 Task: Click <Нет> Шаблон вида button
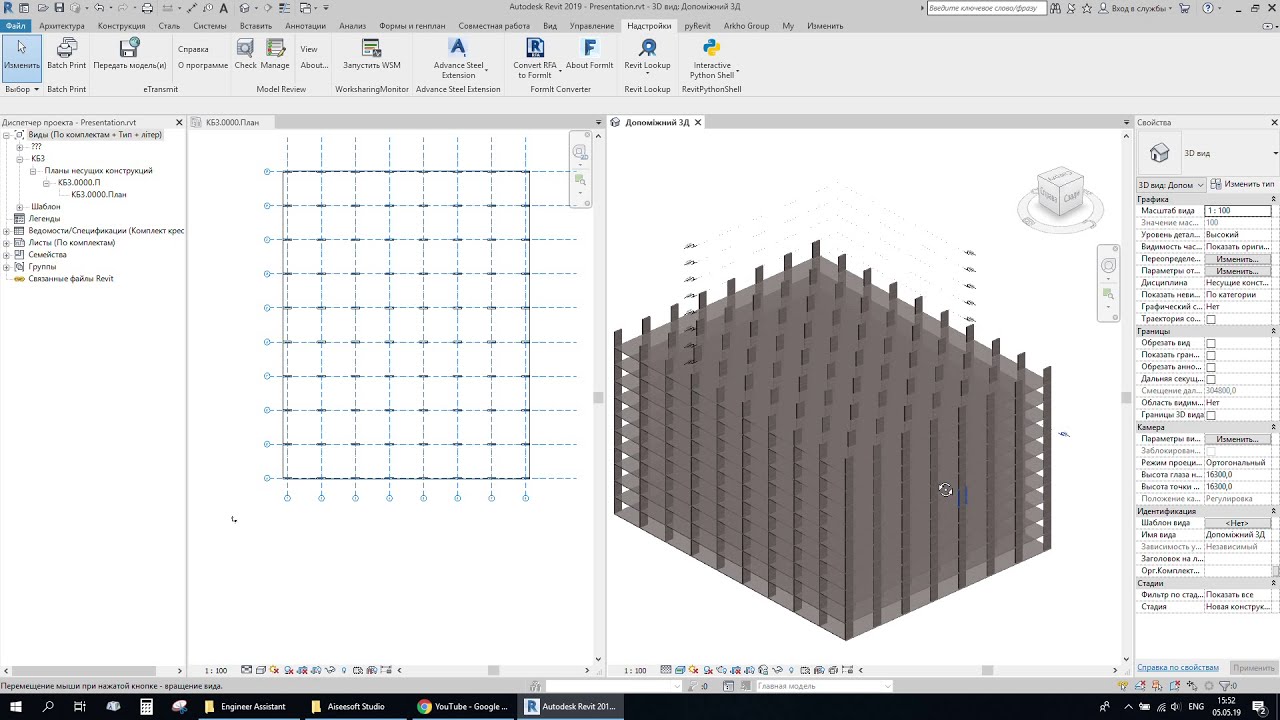point(1237,523)
